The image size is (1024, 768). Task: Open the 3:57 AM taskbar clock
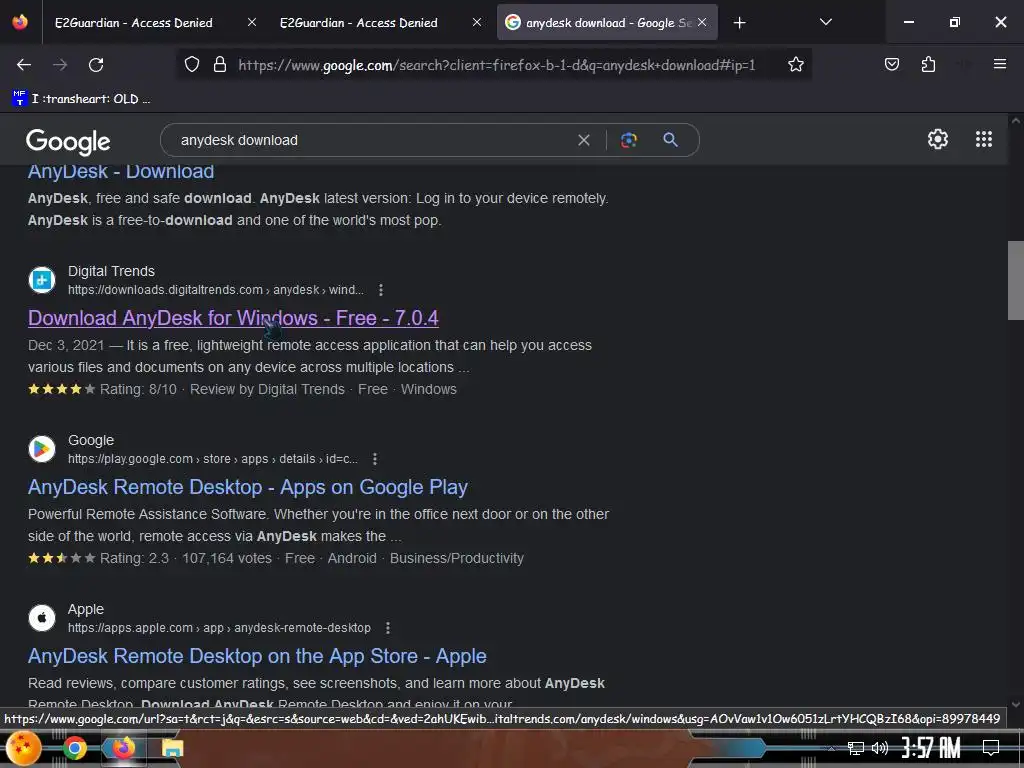(931, 748)
